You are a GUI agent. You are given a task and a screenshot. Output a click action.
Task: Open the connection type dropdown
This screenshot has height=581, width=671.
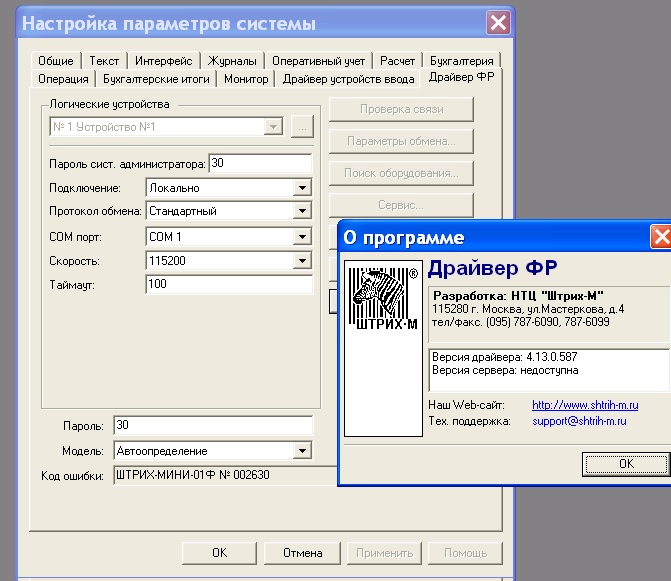tap(303, 187)
